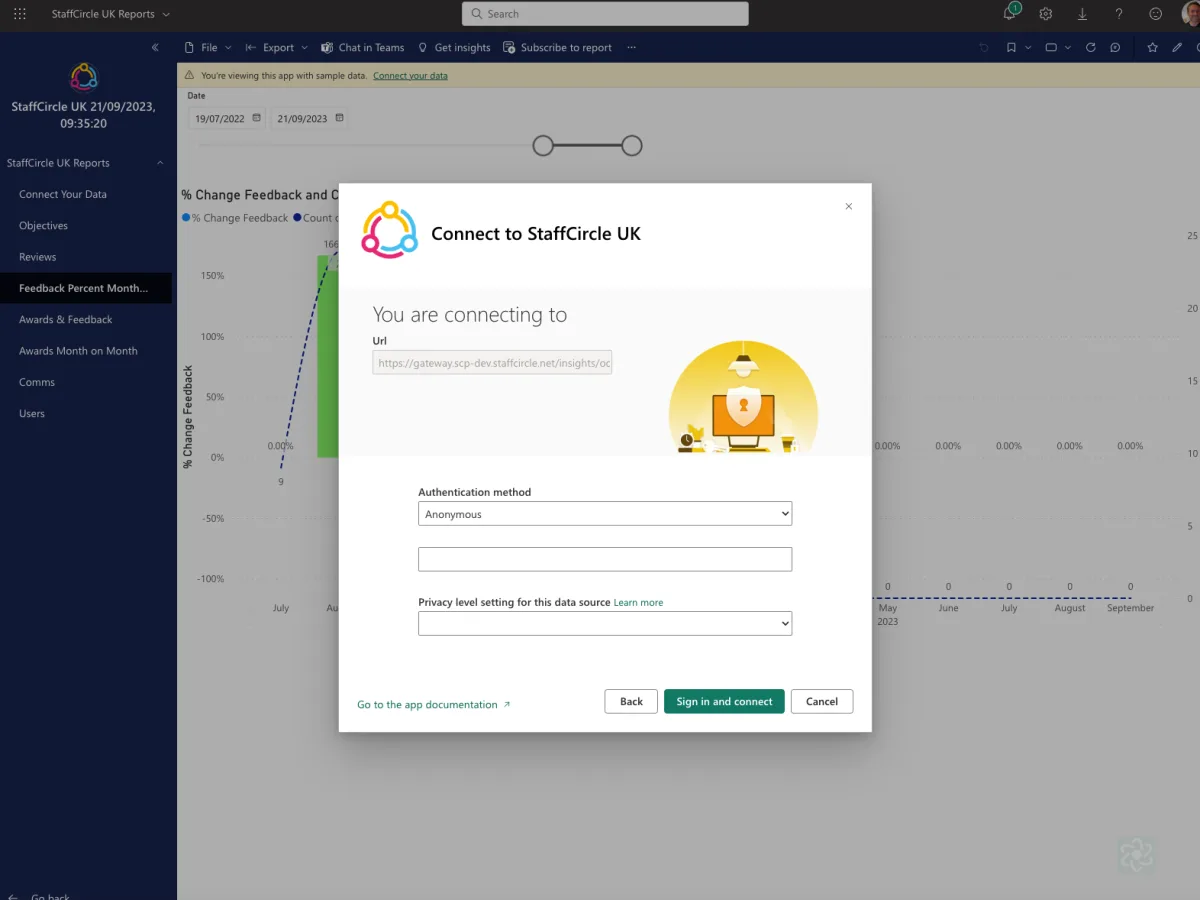Click the warning icon in sample data banner
Image resolution: width=1200 pixels, height=900 pixels.
pos(190,76)
